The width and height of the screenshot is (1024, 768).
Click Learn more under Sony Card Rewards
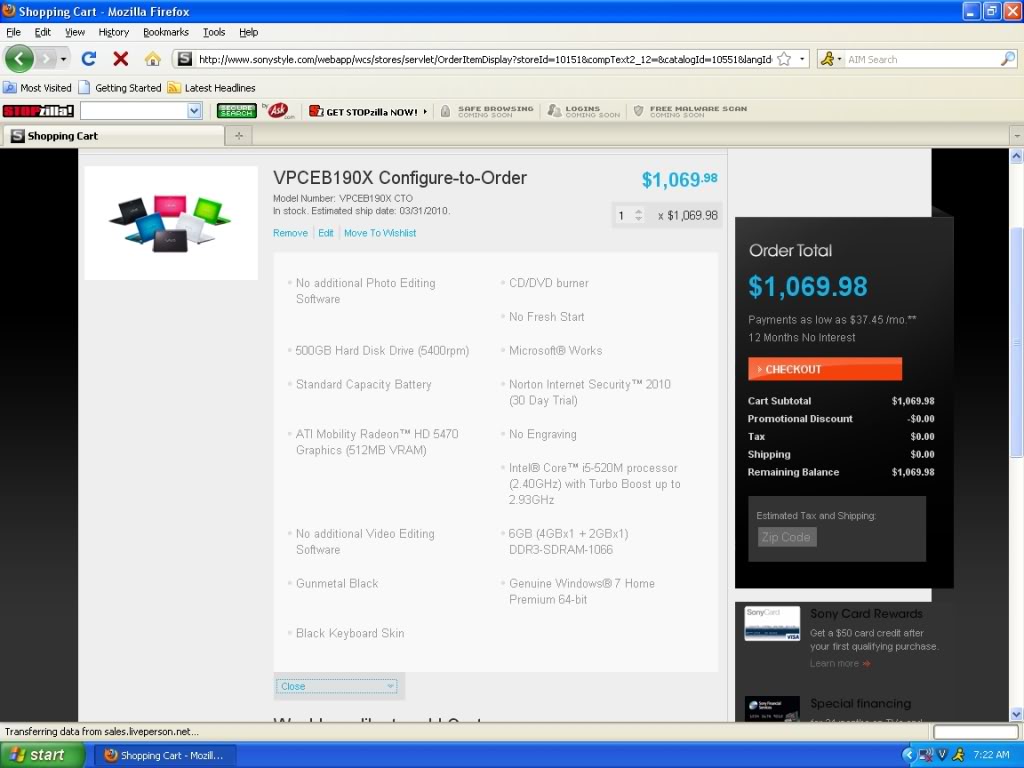(840, 664)
